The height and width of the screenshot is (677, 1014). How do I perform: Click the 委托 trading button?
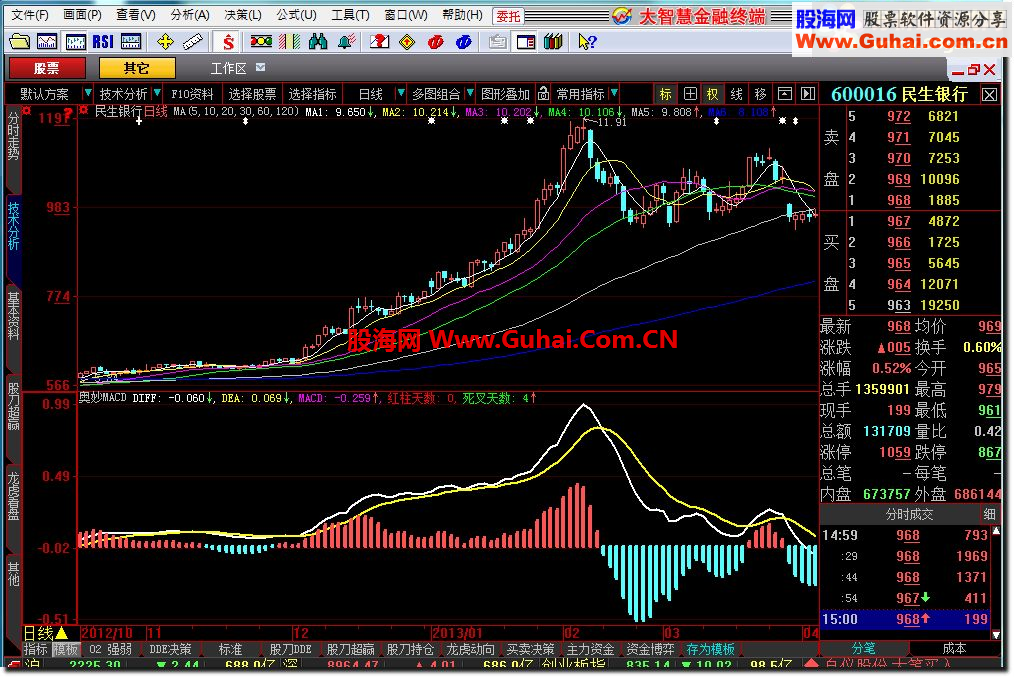tap(508, 16)
